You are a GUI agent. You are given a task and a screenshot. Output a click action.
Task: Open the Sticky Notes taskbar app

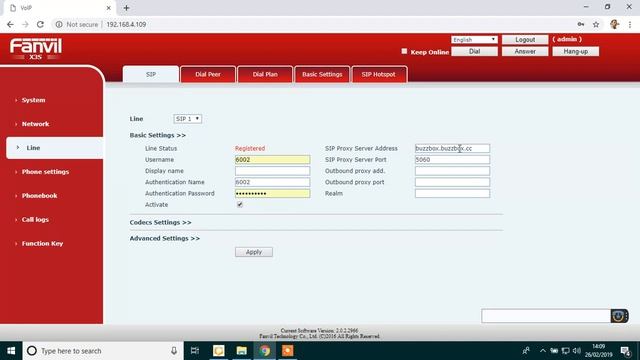tap(219, 351)
